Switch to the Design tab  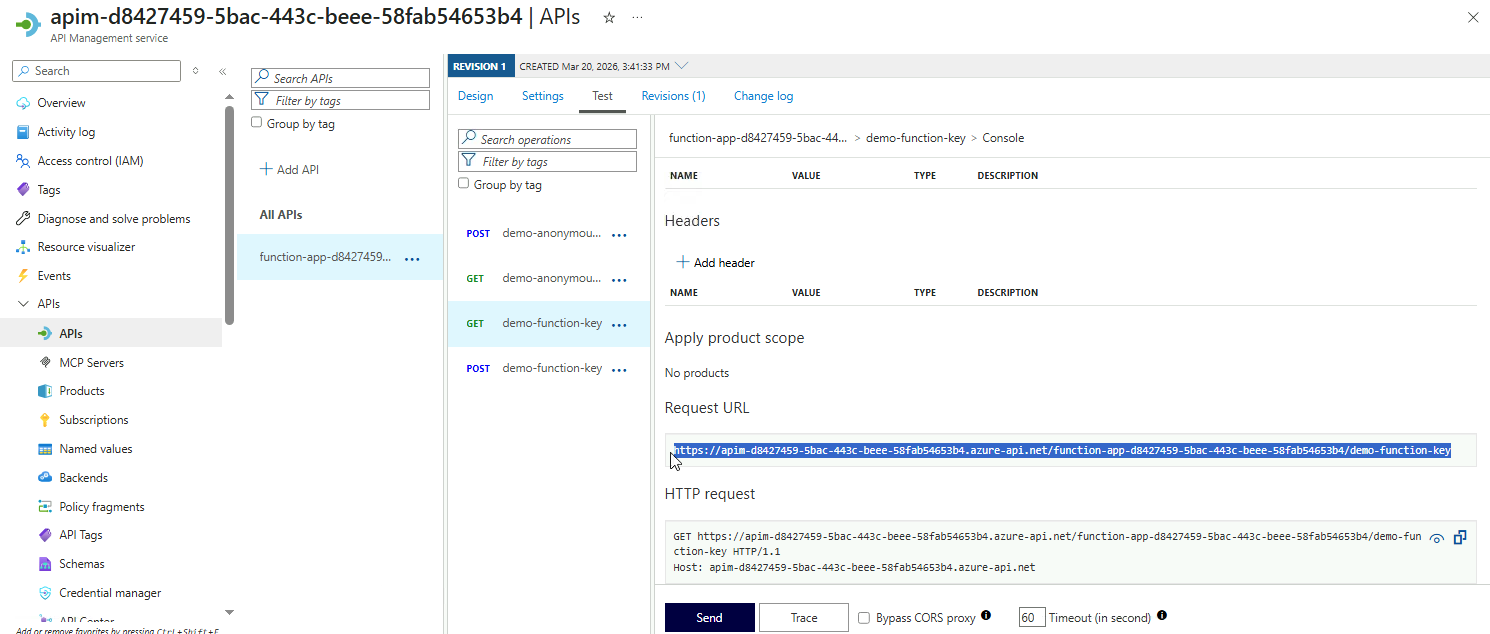475,96
